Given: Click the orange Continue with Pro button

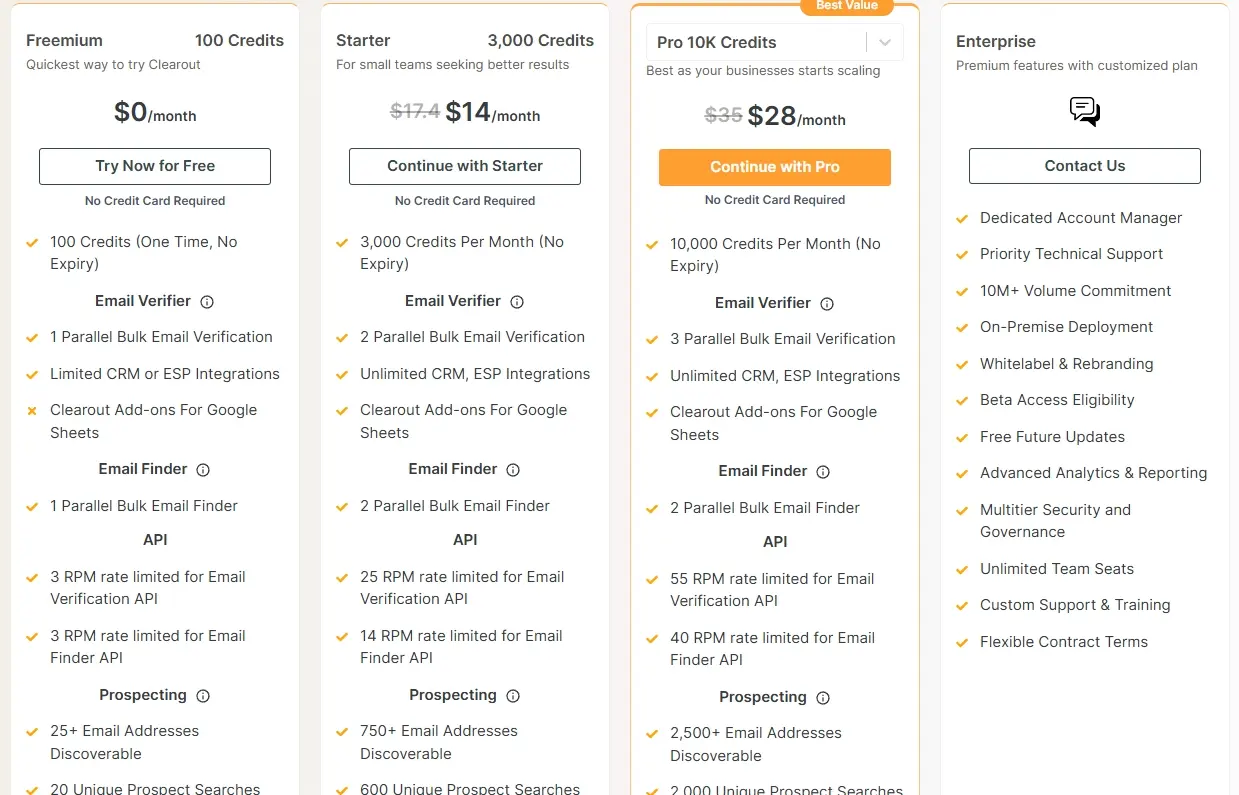Looking at the screenshot, I should [775, 167].
